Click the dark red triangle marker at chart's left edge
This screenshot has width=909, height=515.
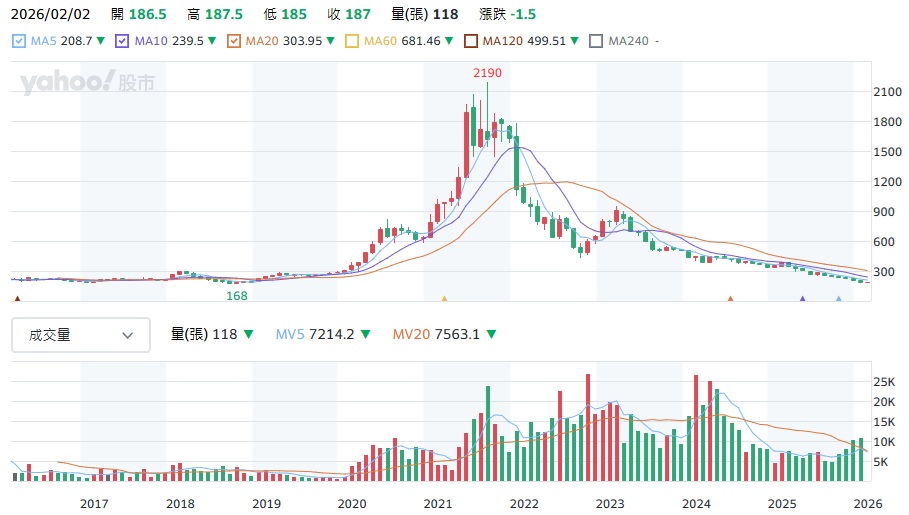[16, 298]
